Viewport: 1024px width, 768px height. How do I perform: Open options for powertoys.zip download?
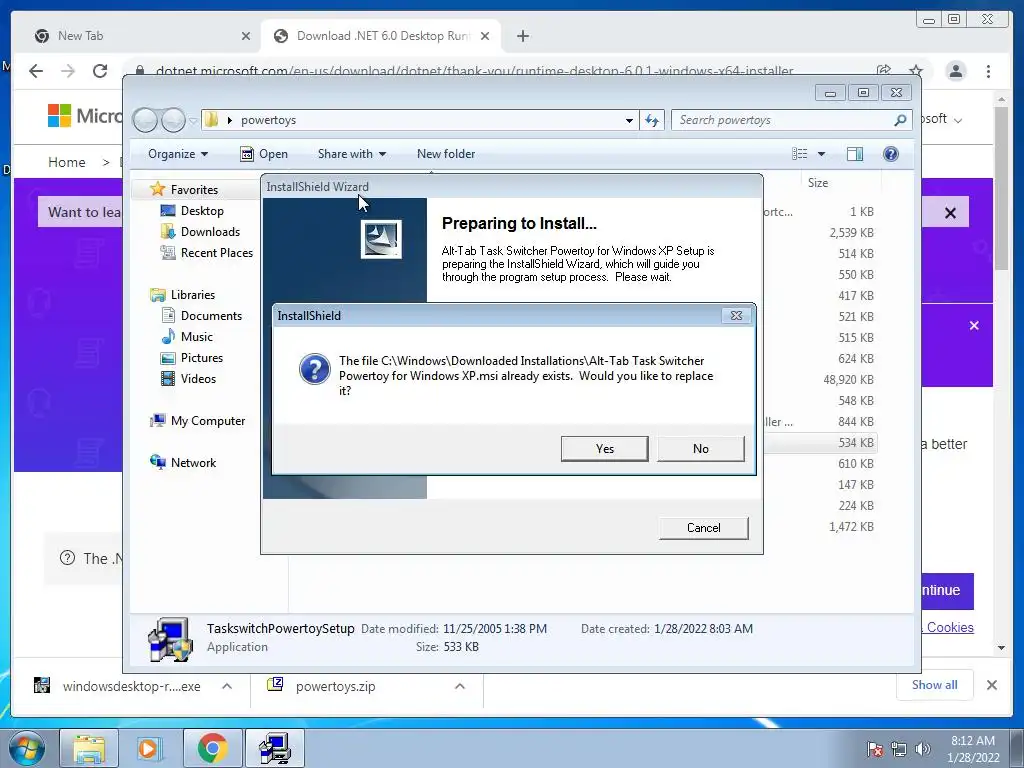(460, 686)
